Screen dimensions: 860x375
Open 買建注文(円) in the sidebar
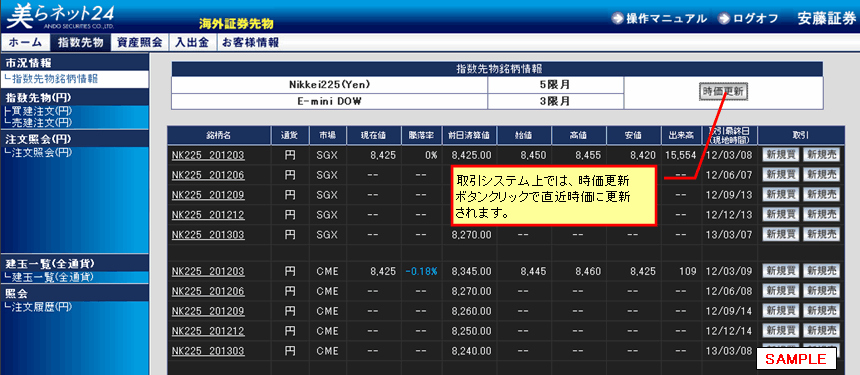click(x=38, y=111)
